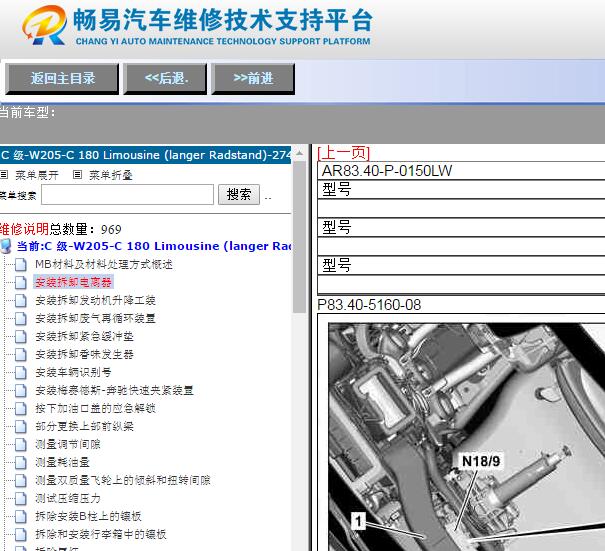605x551 pixels.
Task: Click document icon beside 按下加油口盖的应急解锁
Action: click(x=20, y=408)
